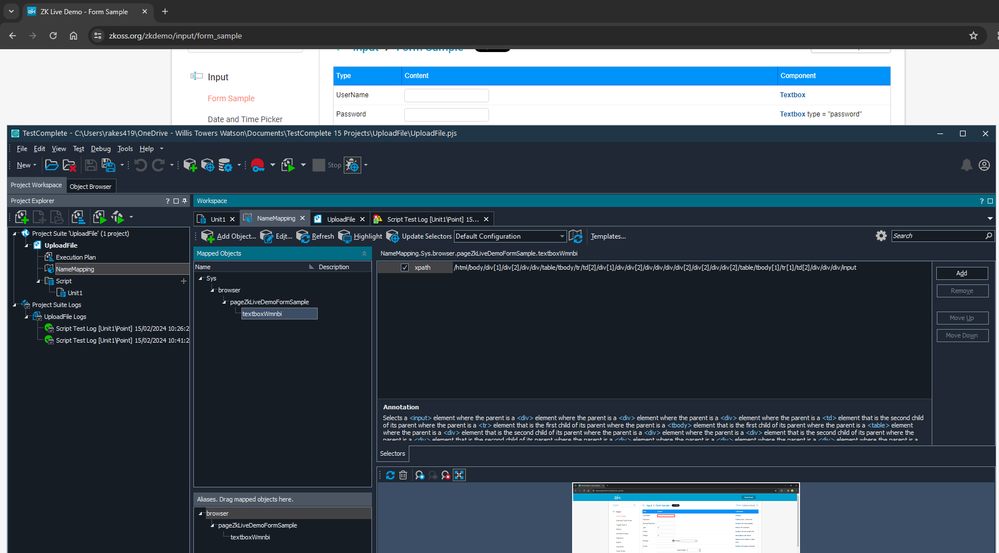Click the trash icon in Selectors toolbar

point(403,474)
